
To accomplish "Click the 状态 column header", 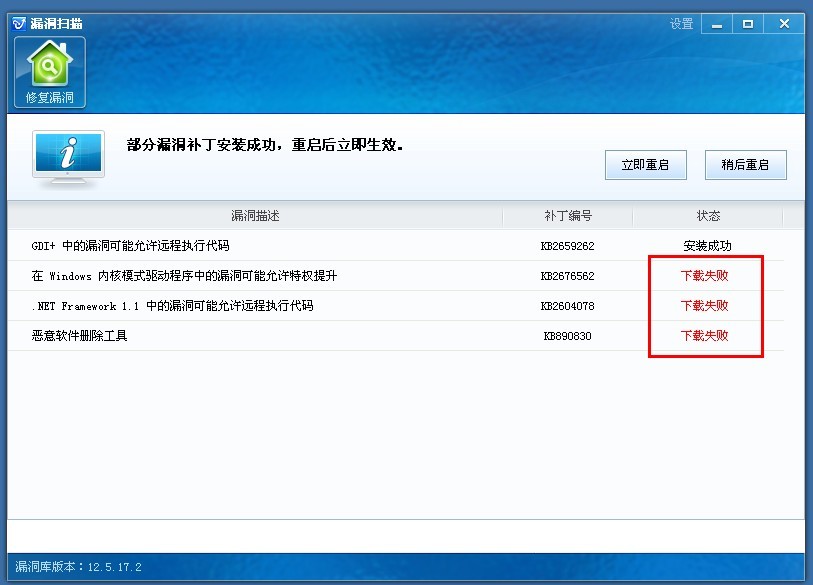I will (706, 215).
